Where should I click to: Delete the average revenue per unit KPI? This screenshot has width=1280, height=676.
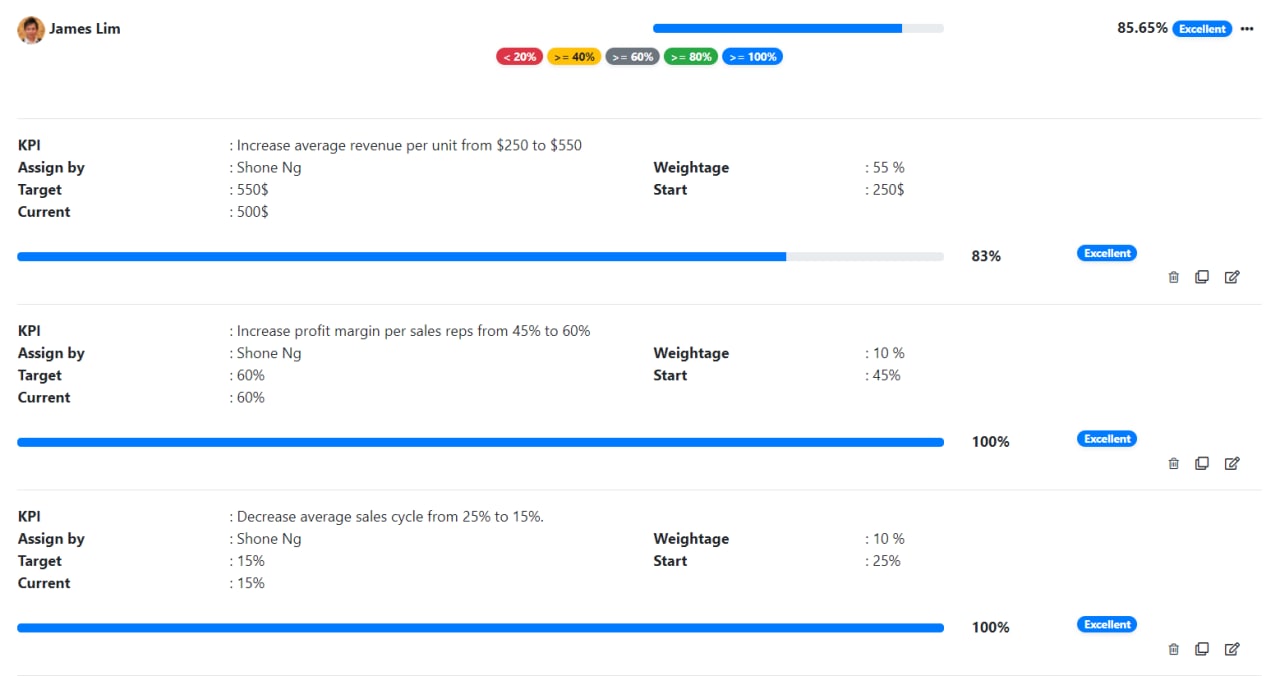tap(1174, 277)
